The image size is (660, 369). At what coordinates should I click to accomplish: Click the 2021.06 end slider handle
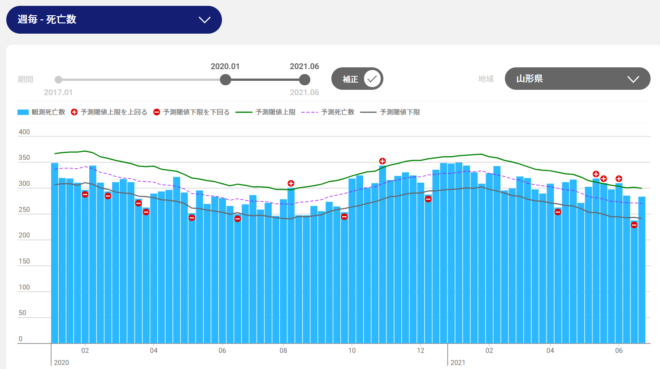coord(304,79)
